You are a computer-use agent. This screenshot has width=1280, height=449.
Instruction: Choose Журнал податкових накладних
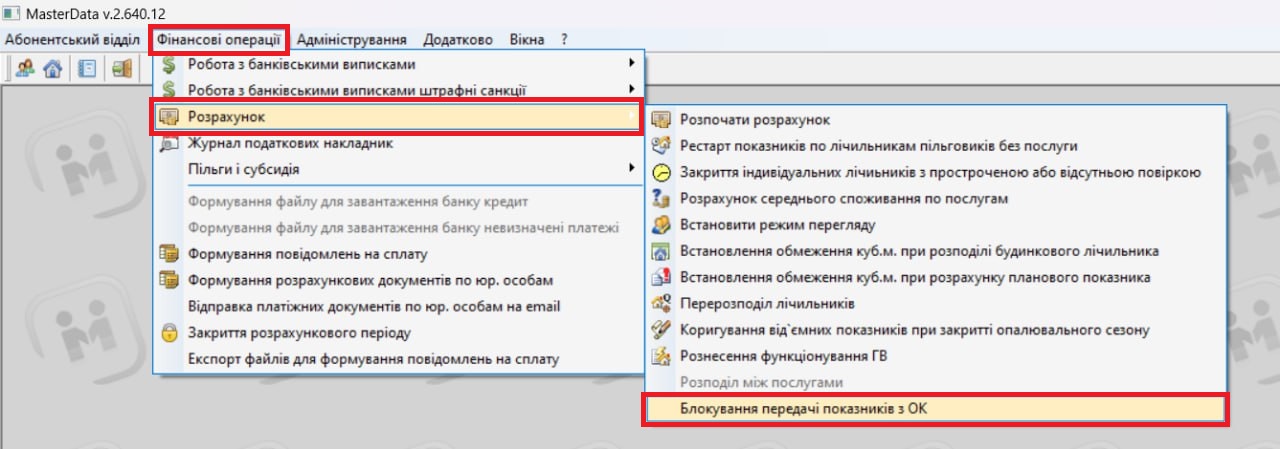(290, 143)
